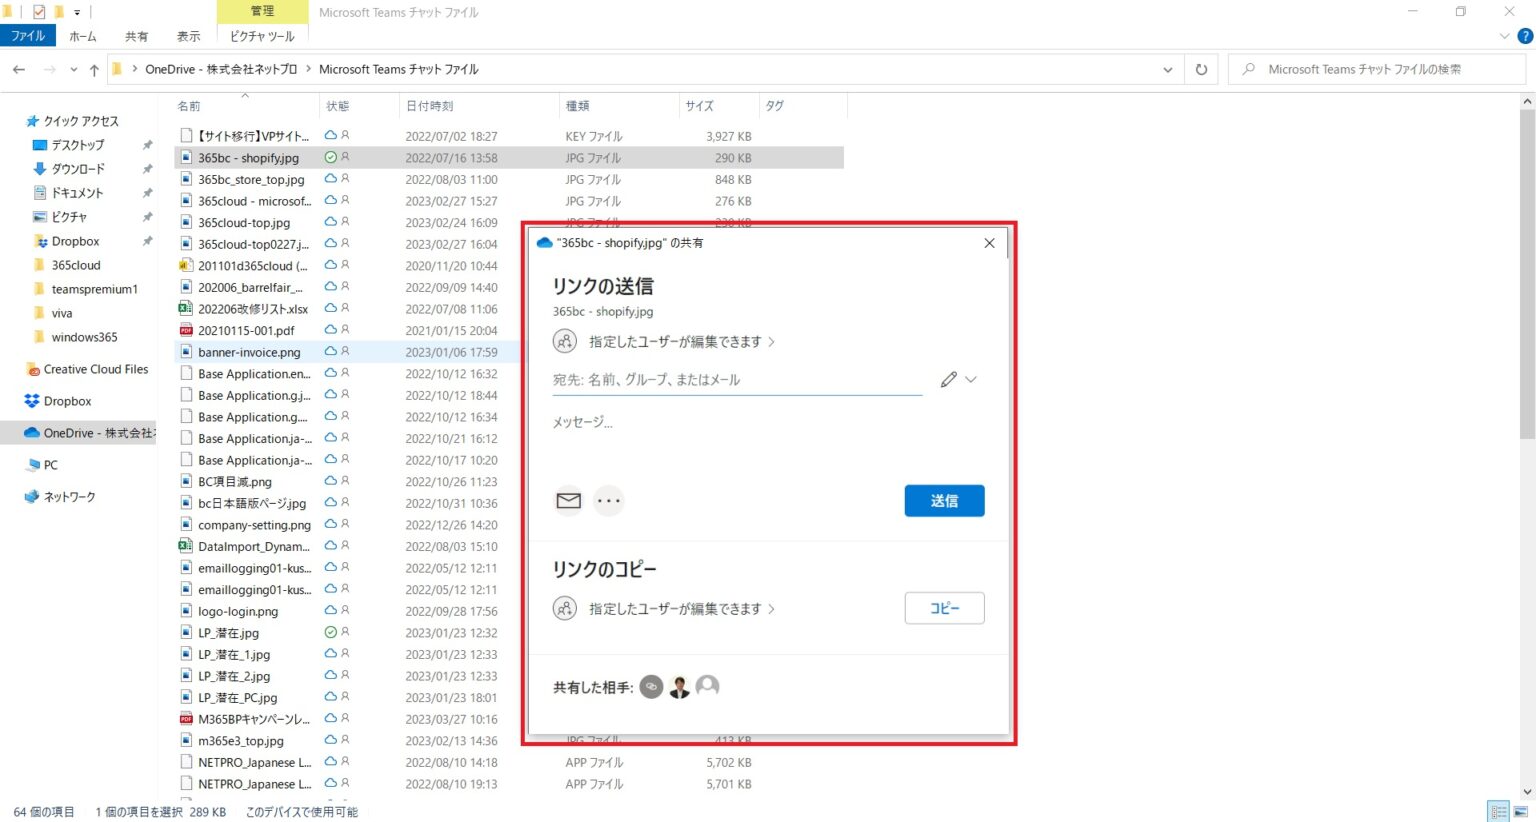This screenshot has width=1536, height=822.
Task: Select the details view icon in the status bar
Action: click(1498, 811)
